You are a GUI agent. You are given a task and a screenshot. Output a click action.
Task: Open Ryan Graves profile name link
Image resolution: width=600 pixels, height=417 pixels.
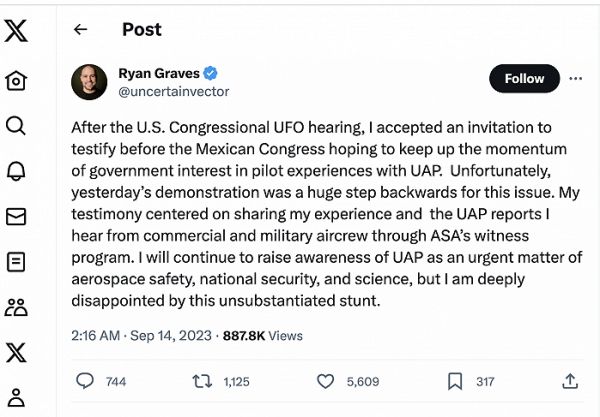(160, 73)
